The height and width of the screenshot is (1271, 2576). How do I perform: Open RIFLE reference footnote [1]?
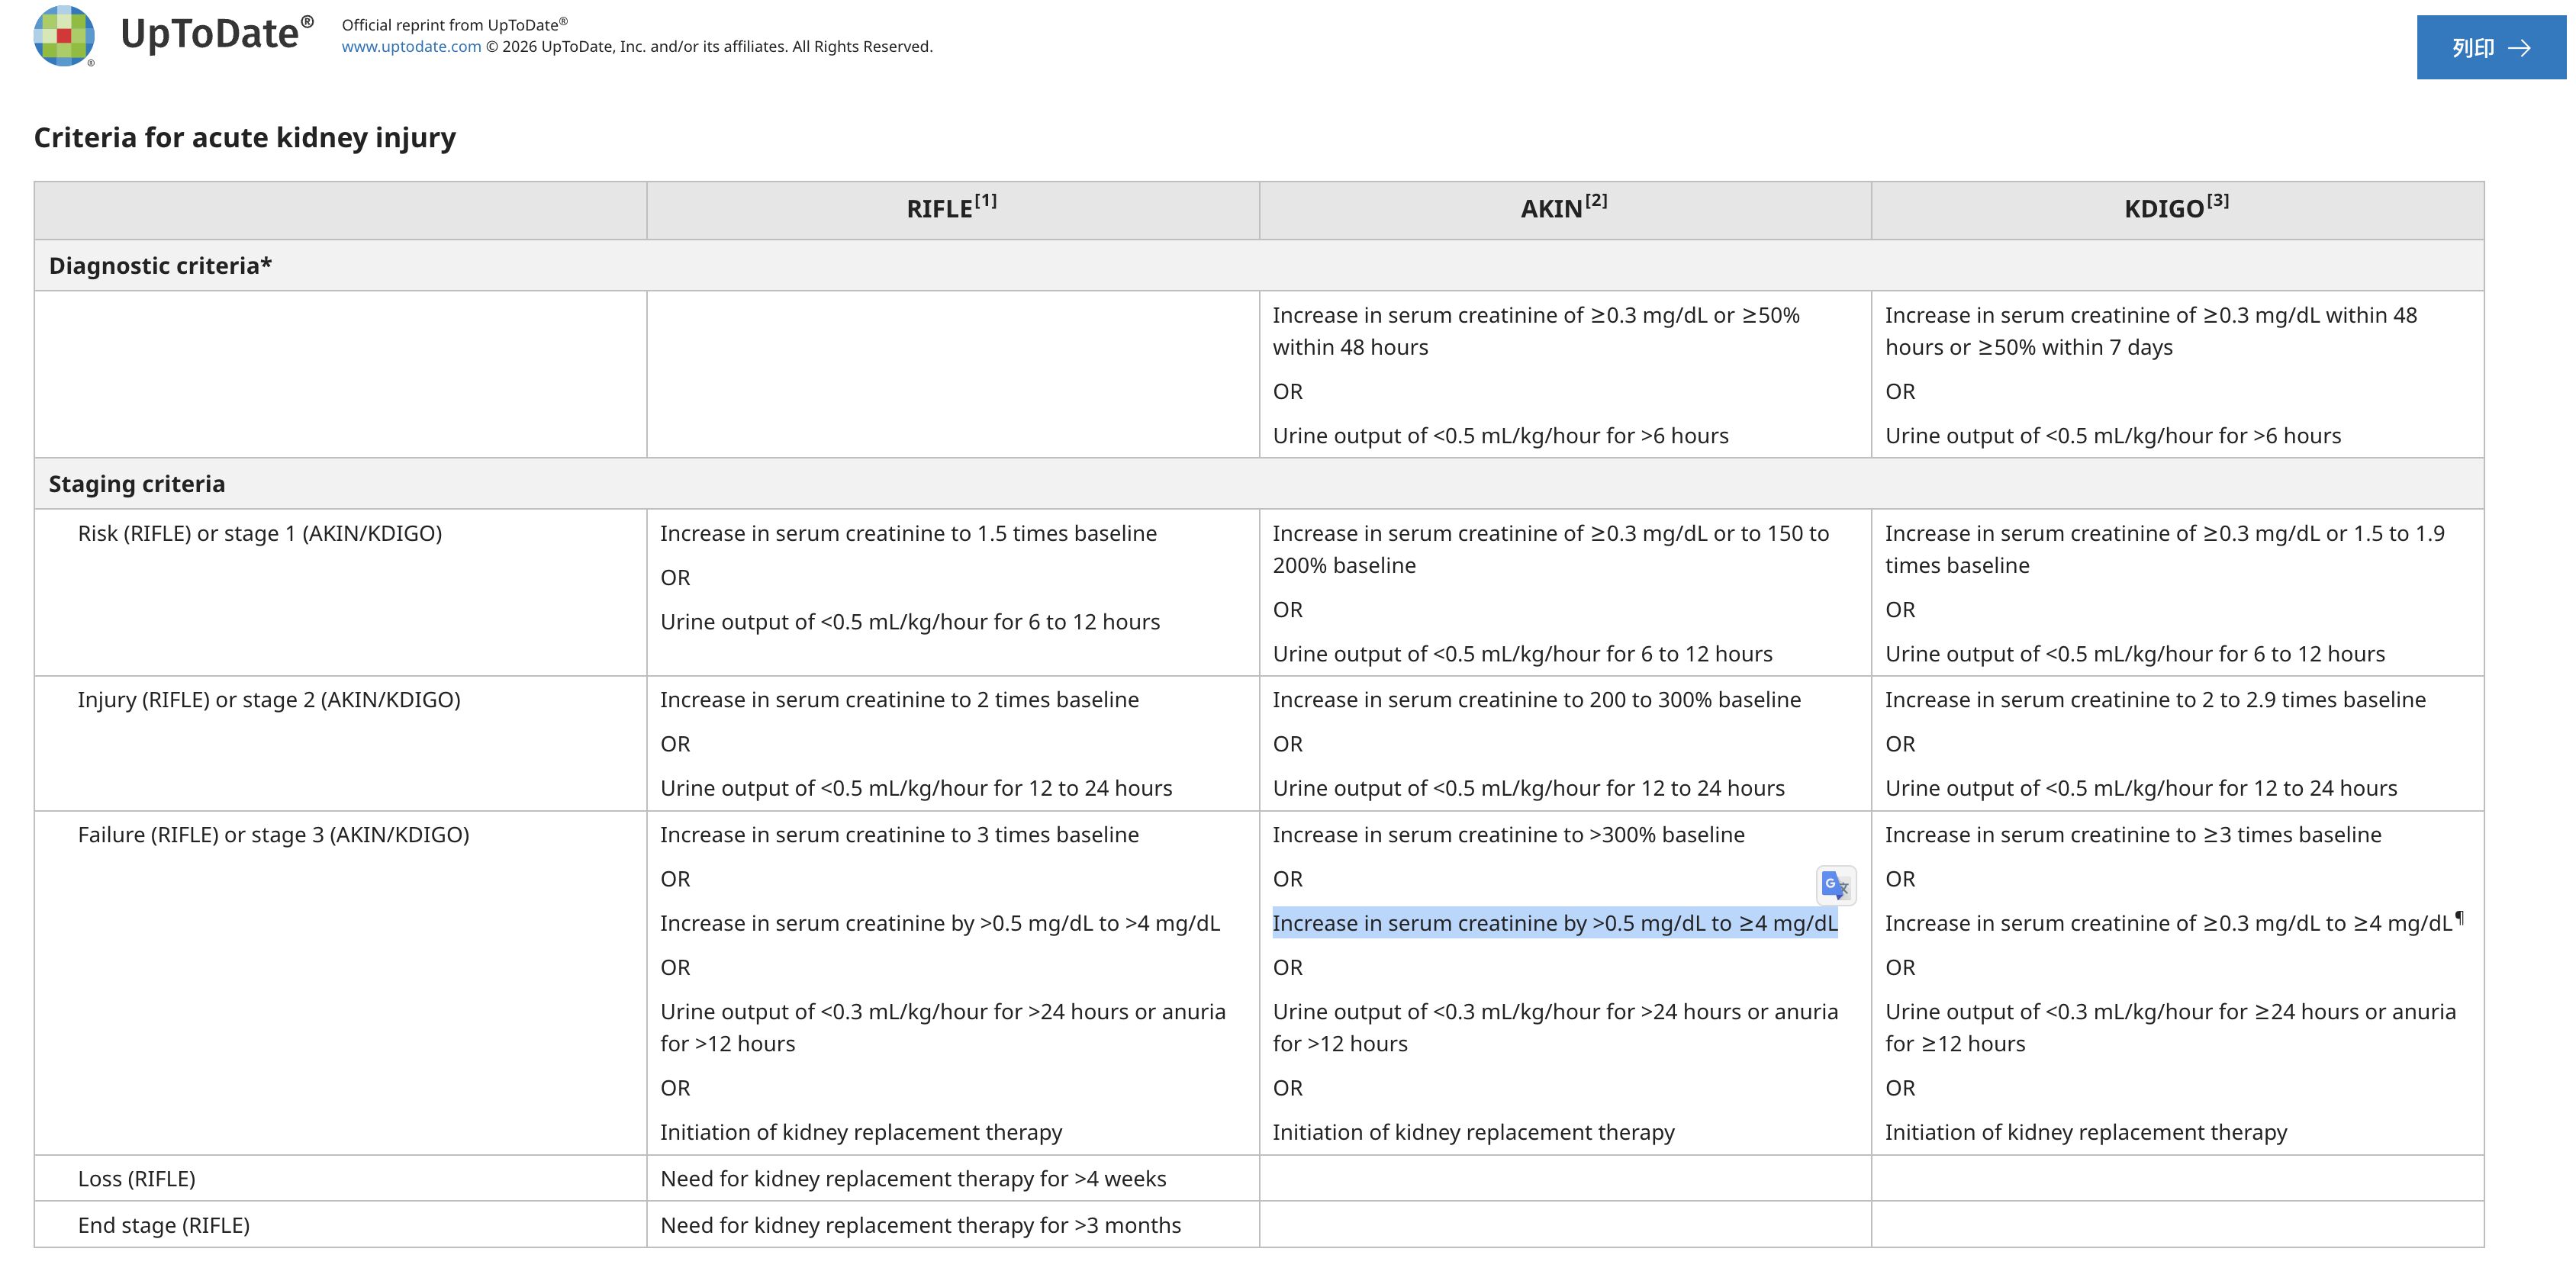point(986,200)
